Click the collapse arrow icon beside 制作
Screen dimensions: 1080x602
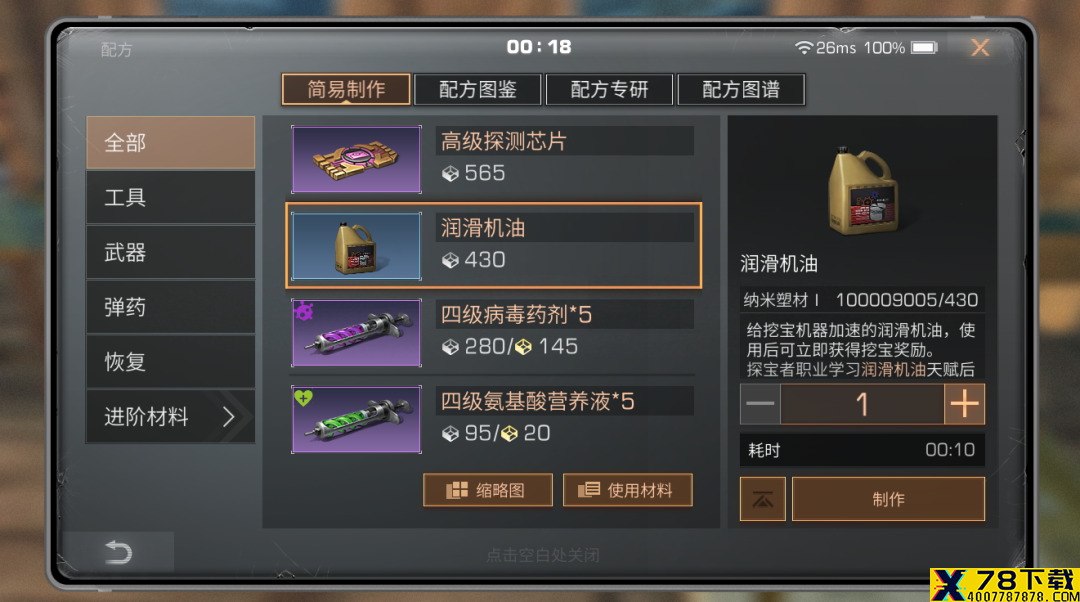pyautogui.click(x=762, y=499)
